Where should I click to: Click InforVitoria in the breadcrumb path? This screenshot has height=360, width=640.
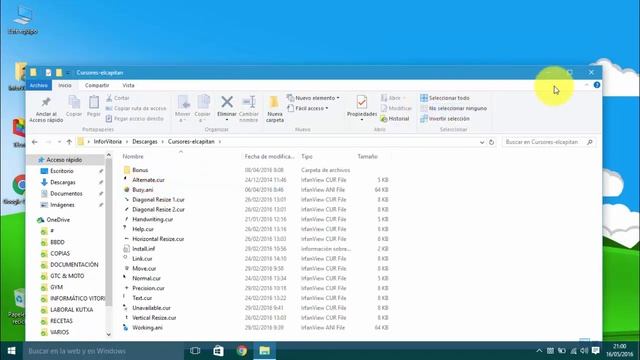[108, 142]
